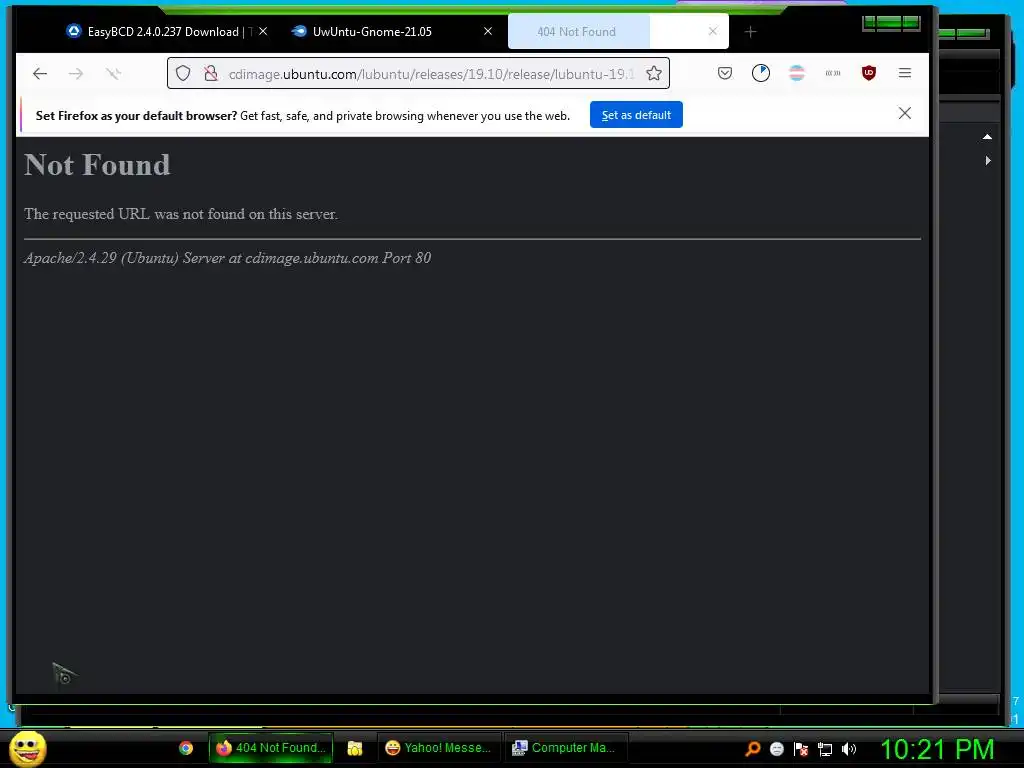Click the gray reader extension icon
Image resolution: width=1024 pixels, height=768 pixels.
pos(833,73)
